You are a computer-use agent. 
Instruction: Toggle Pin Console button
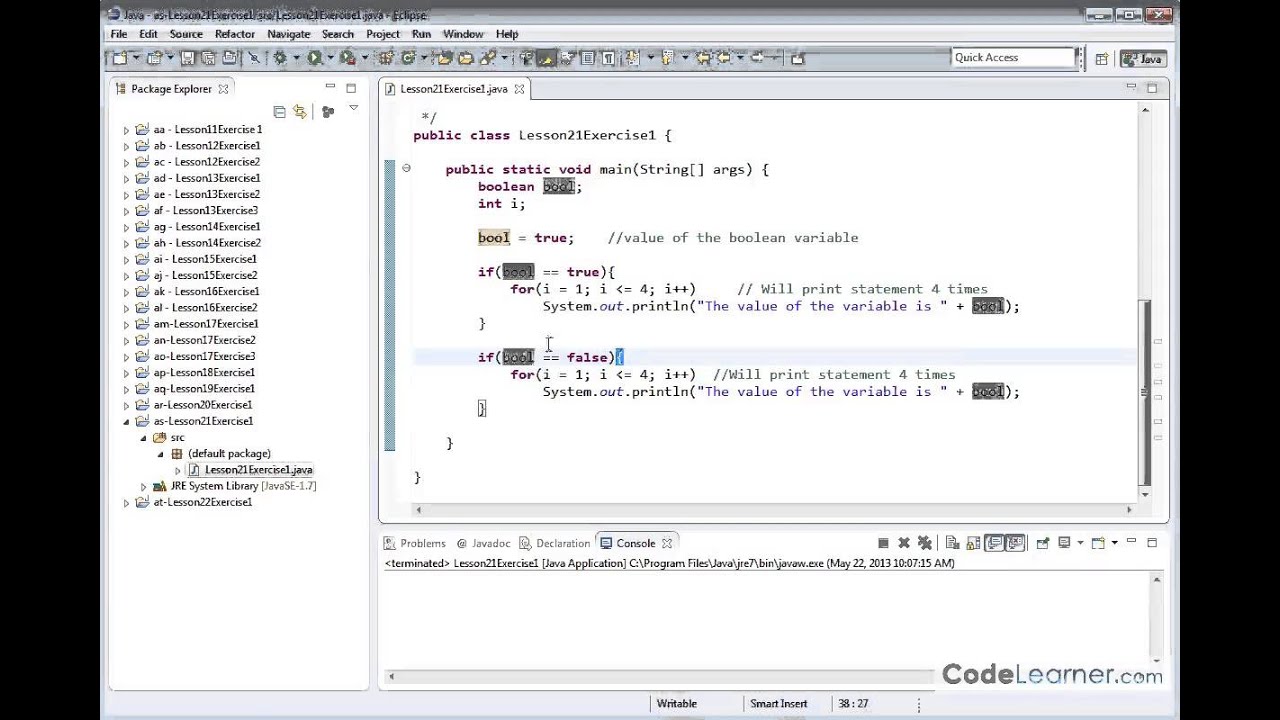coord(1043,543)
